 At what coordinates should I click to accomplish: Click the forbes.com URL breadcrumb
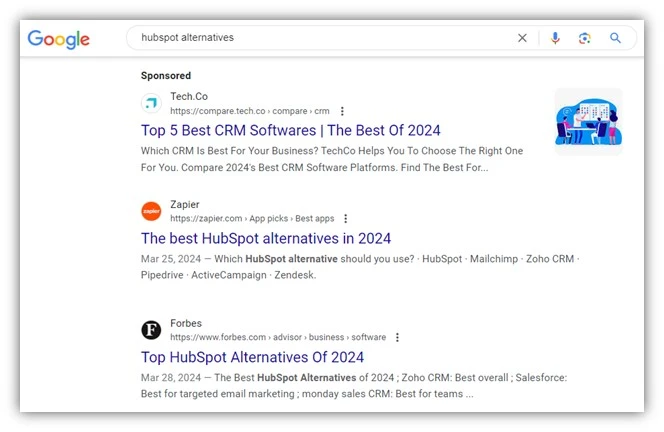click(277, 338)
